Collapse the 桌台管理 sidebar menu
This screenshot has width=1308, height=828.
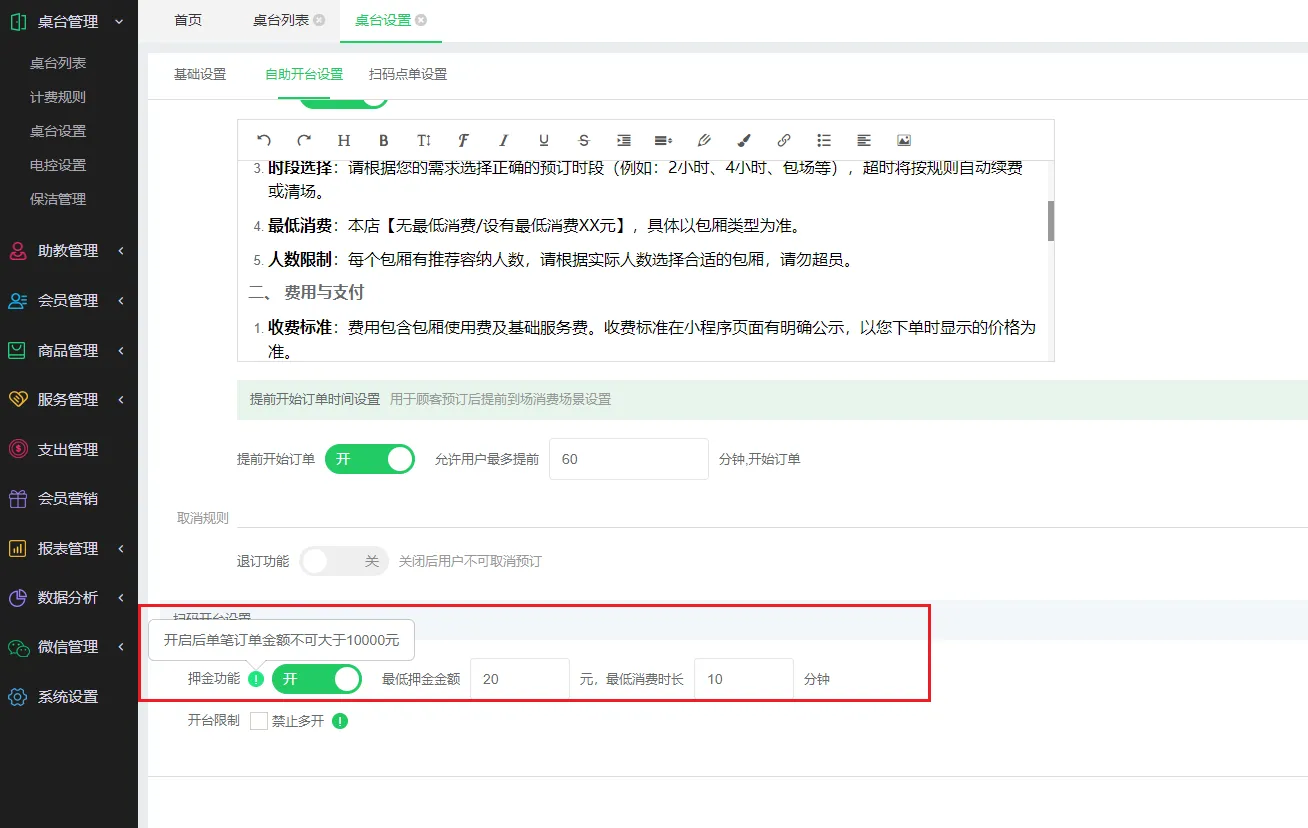click(68, 21)
